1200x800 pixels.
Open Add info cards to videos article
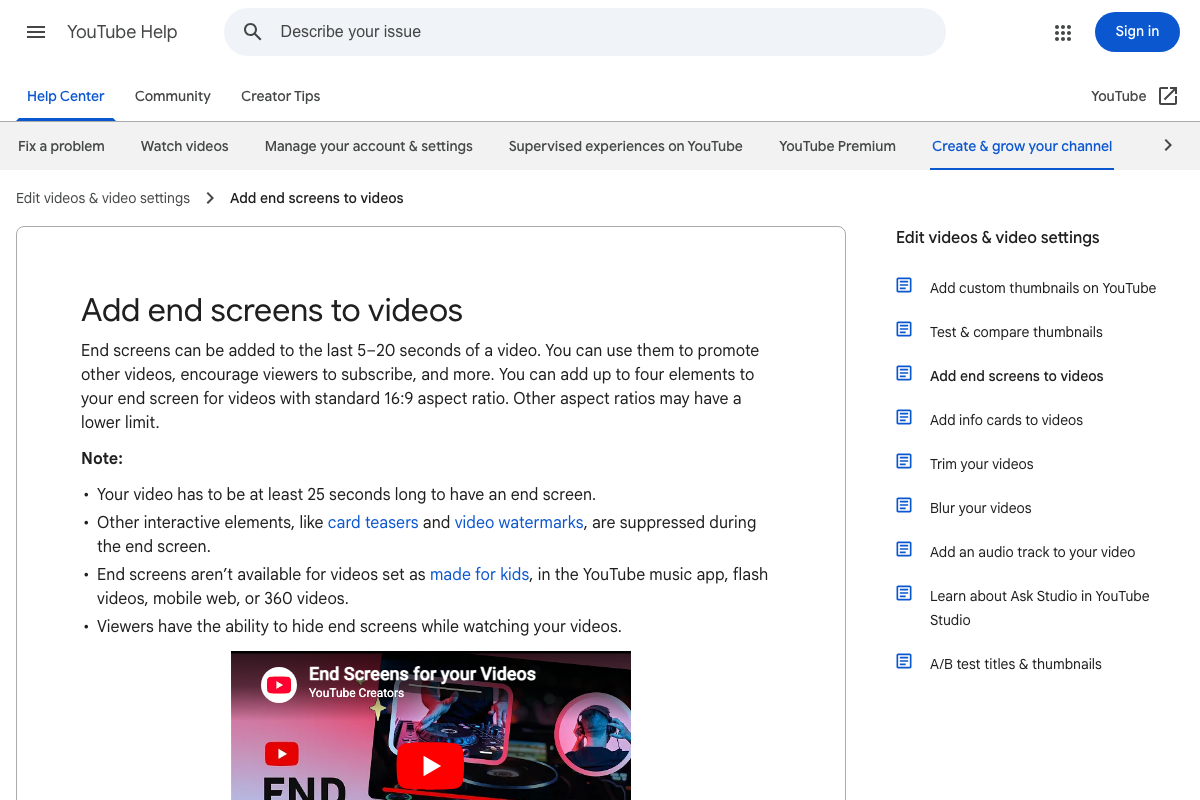(x=1006, y=420)
